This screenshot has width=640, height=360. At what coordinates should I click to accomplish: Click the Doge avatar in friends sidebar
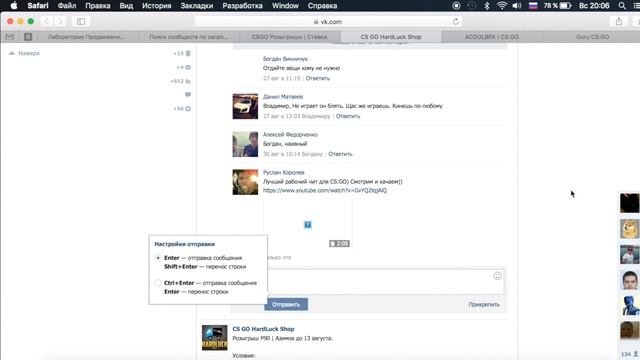pos(629,229)
